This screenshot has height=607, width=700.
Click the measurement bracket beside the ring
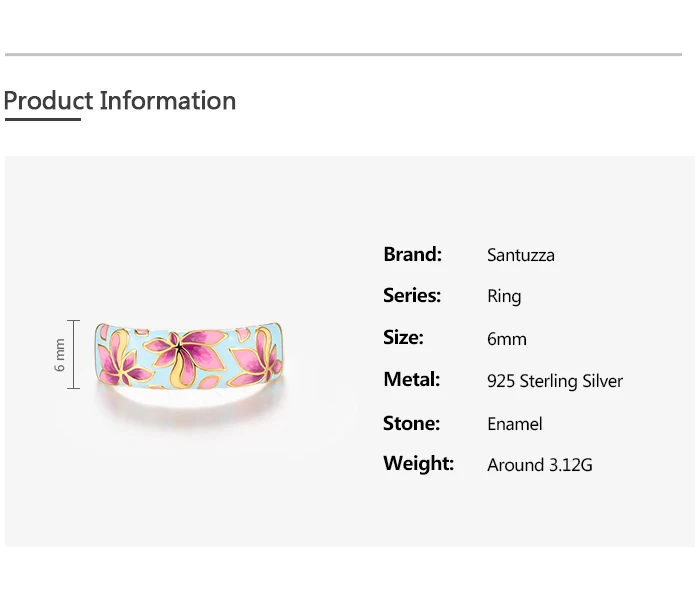73,355
